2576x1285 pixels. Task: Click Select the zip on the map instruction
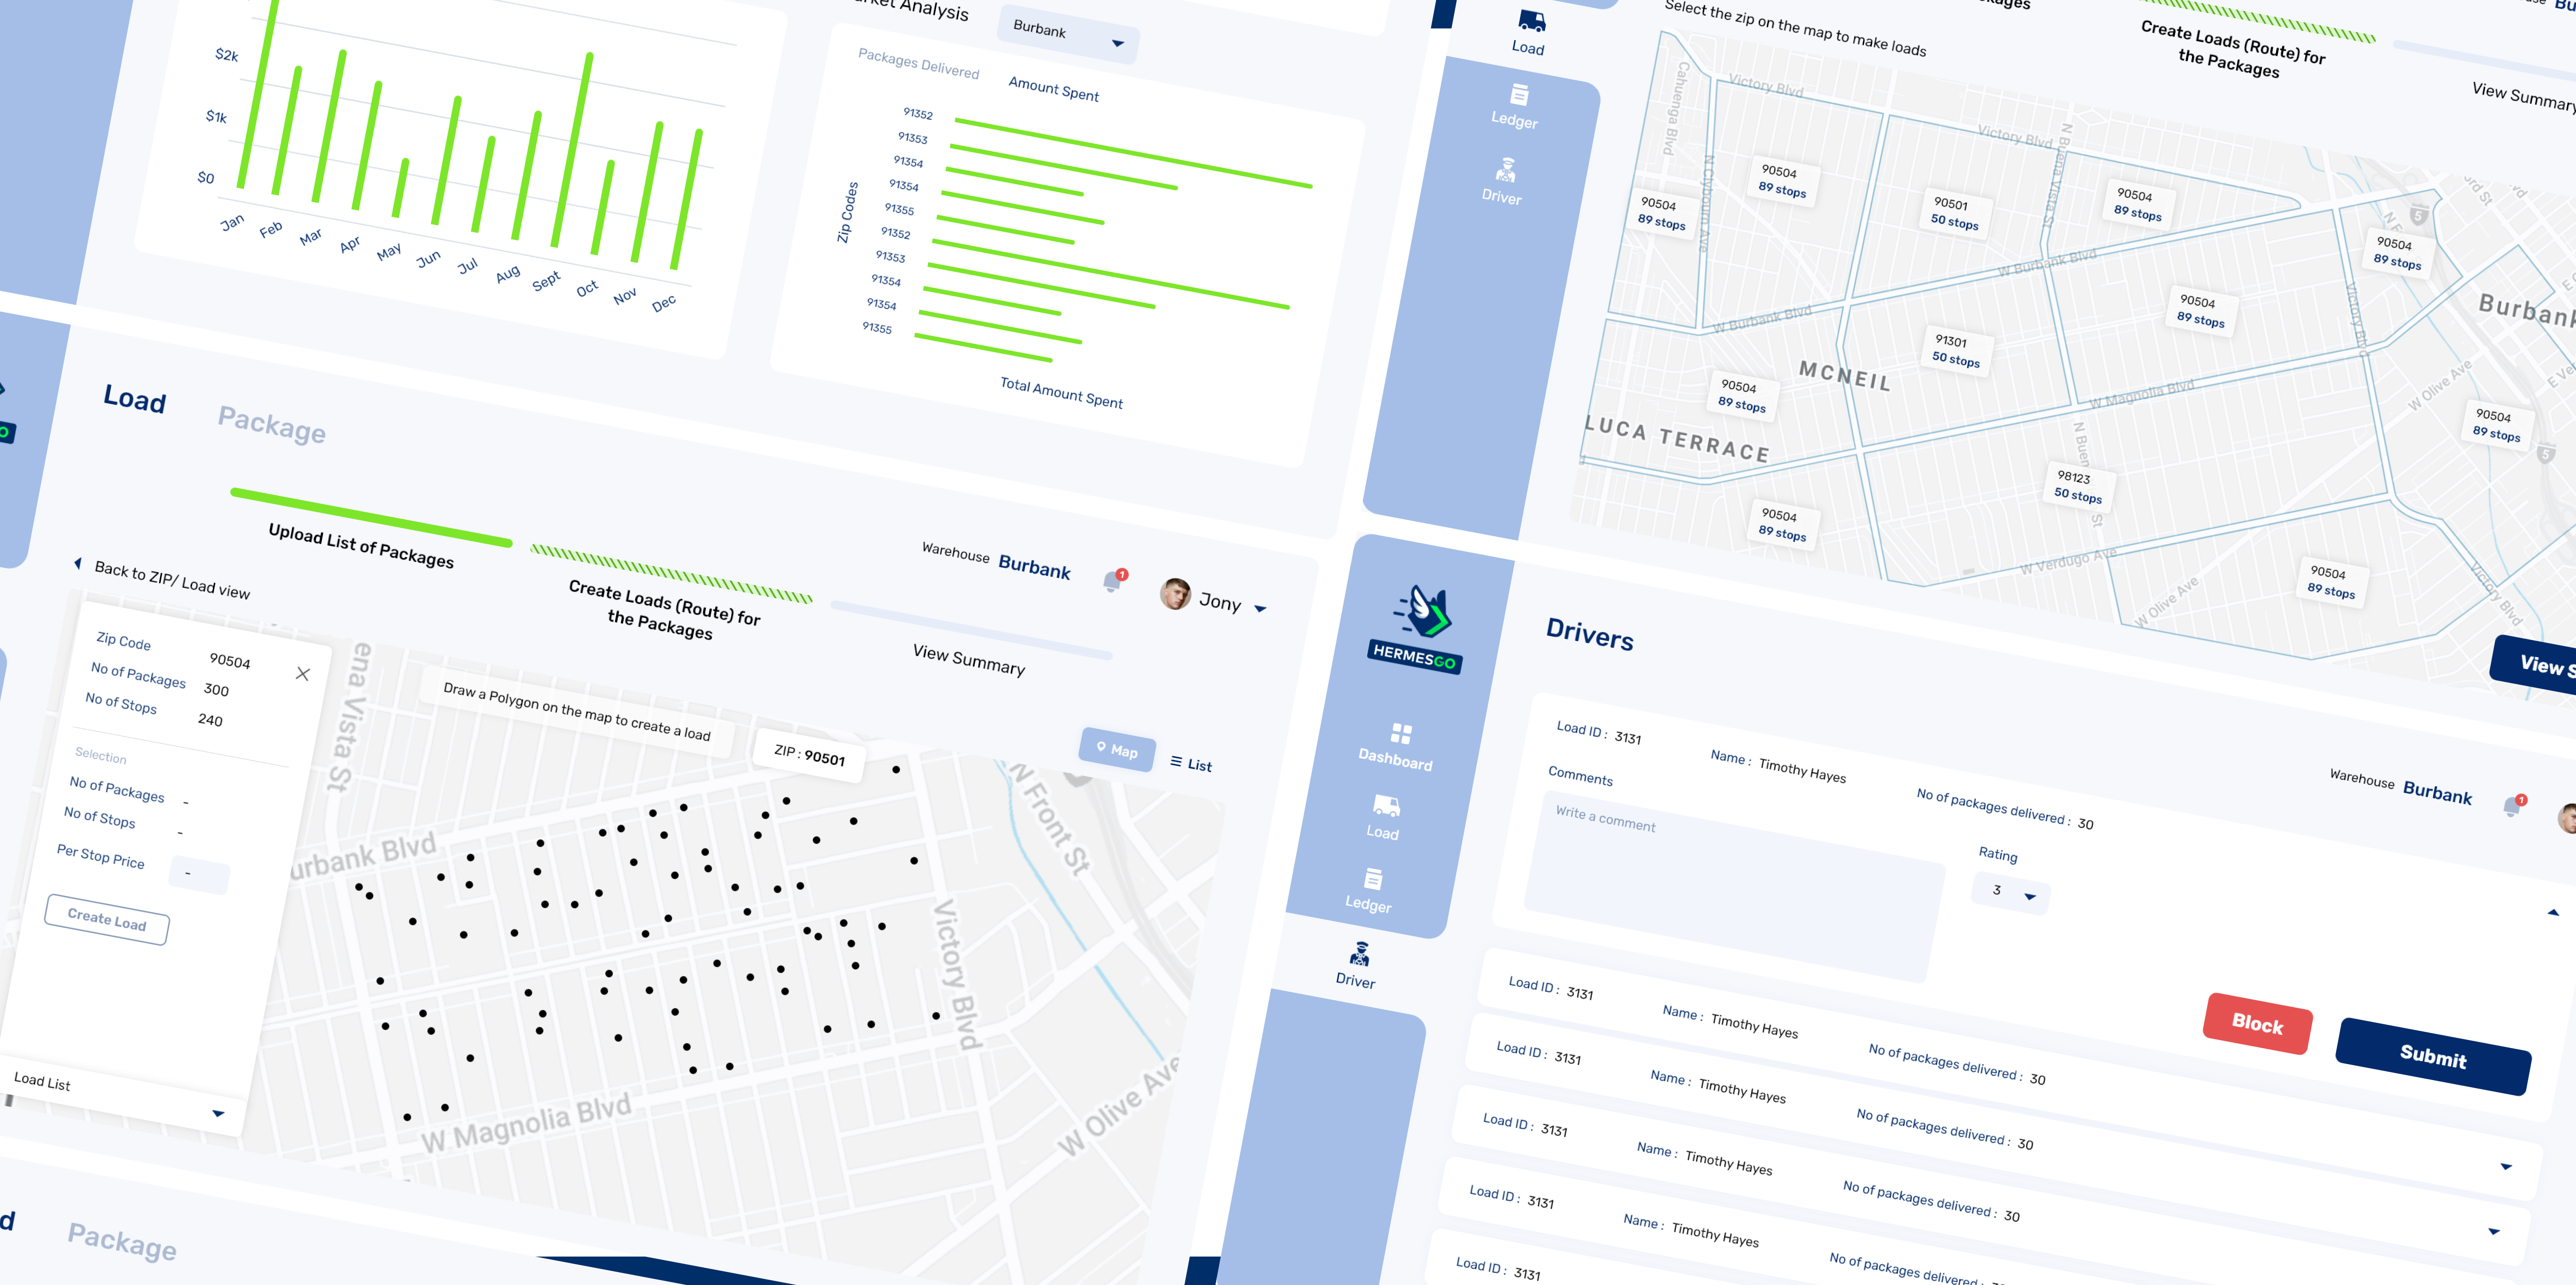click(1795, 27)
